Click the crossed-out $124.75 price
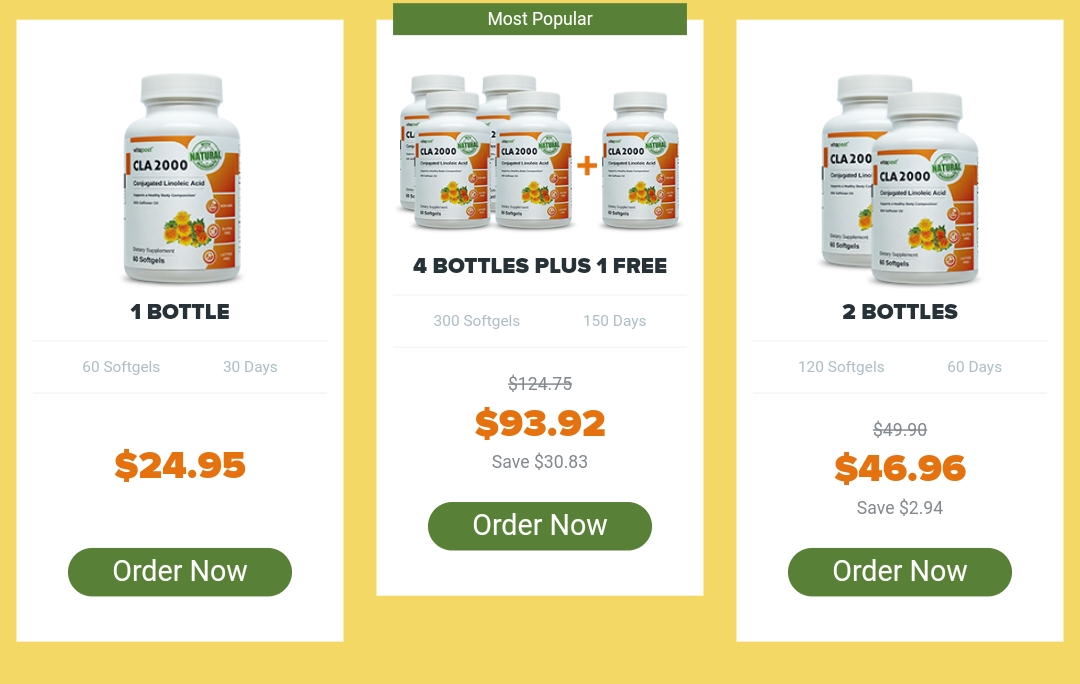The height and width of the screenshot is (684, 1080). (x=539, y=384)
